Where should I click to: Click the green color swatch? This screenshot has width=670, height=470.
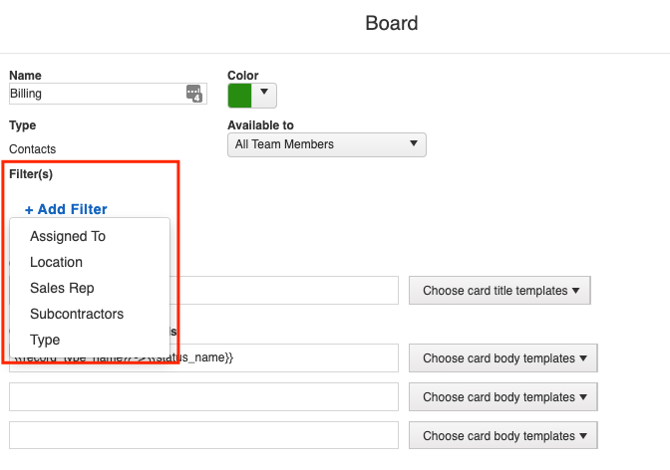(240, 95)
